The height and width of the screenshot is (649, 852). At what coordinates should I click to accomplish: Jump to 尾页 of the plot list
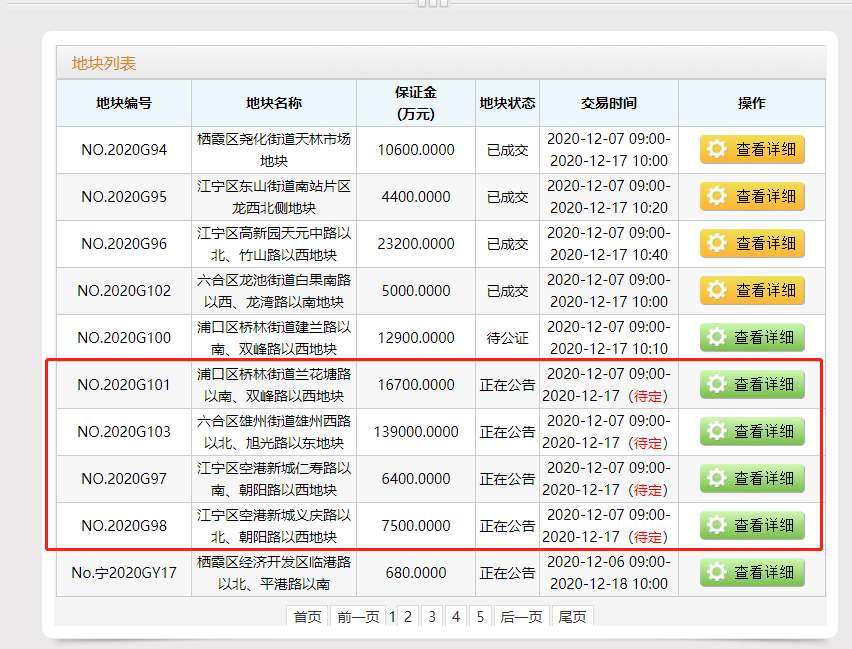click(572, 617)
